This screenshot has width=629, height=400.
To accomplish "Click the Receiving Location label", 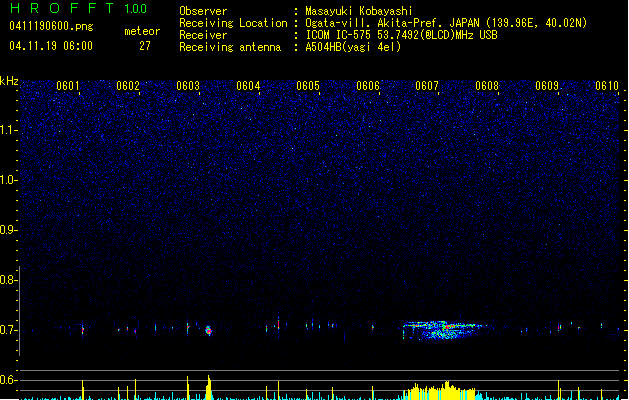I will pyautogui.click(x=233, y=23).
